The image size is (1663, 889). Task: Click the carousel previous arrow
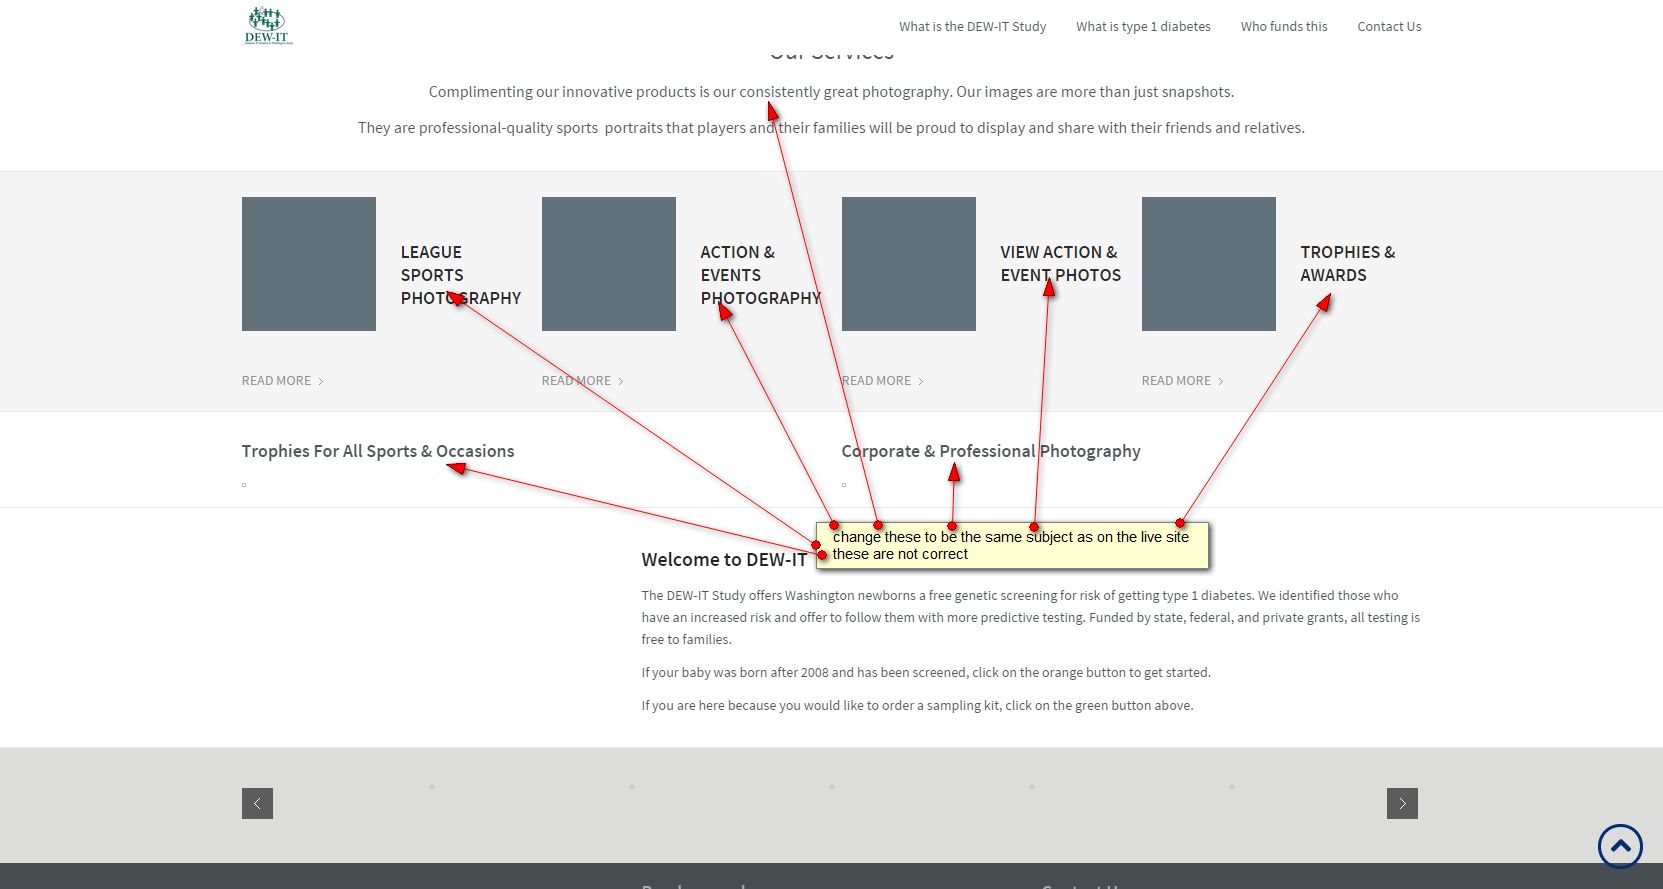257,803
